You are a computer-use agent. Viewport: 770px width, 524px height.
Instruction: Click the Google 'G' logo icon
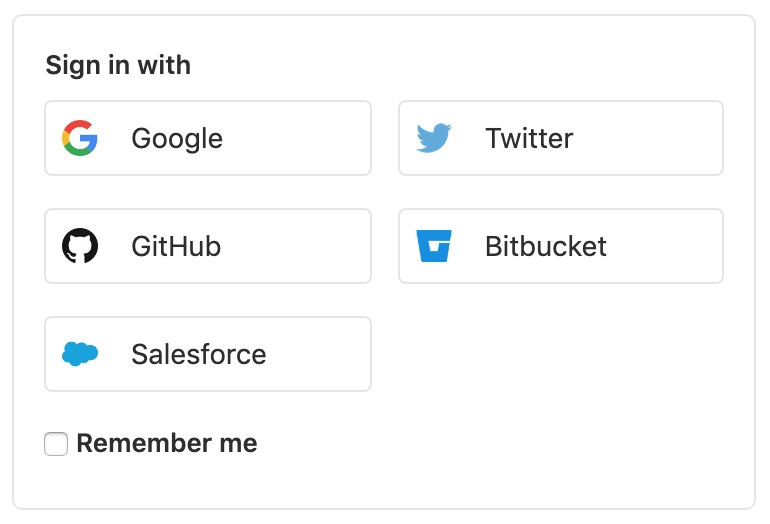(80, 138)
